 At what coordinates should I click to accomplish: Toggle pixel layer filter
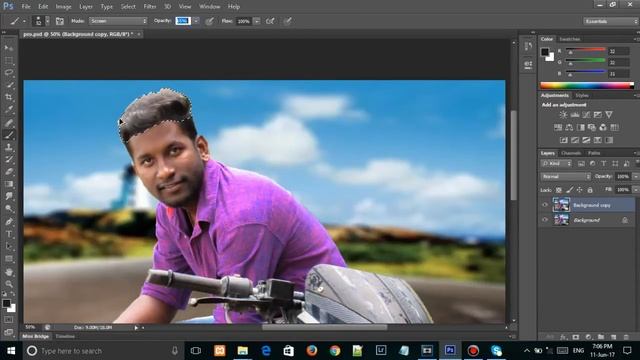[x=581, y=163]
